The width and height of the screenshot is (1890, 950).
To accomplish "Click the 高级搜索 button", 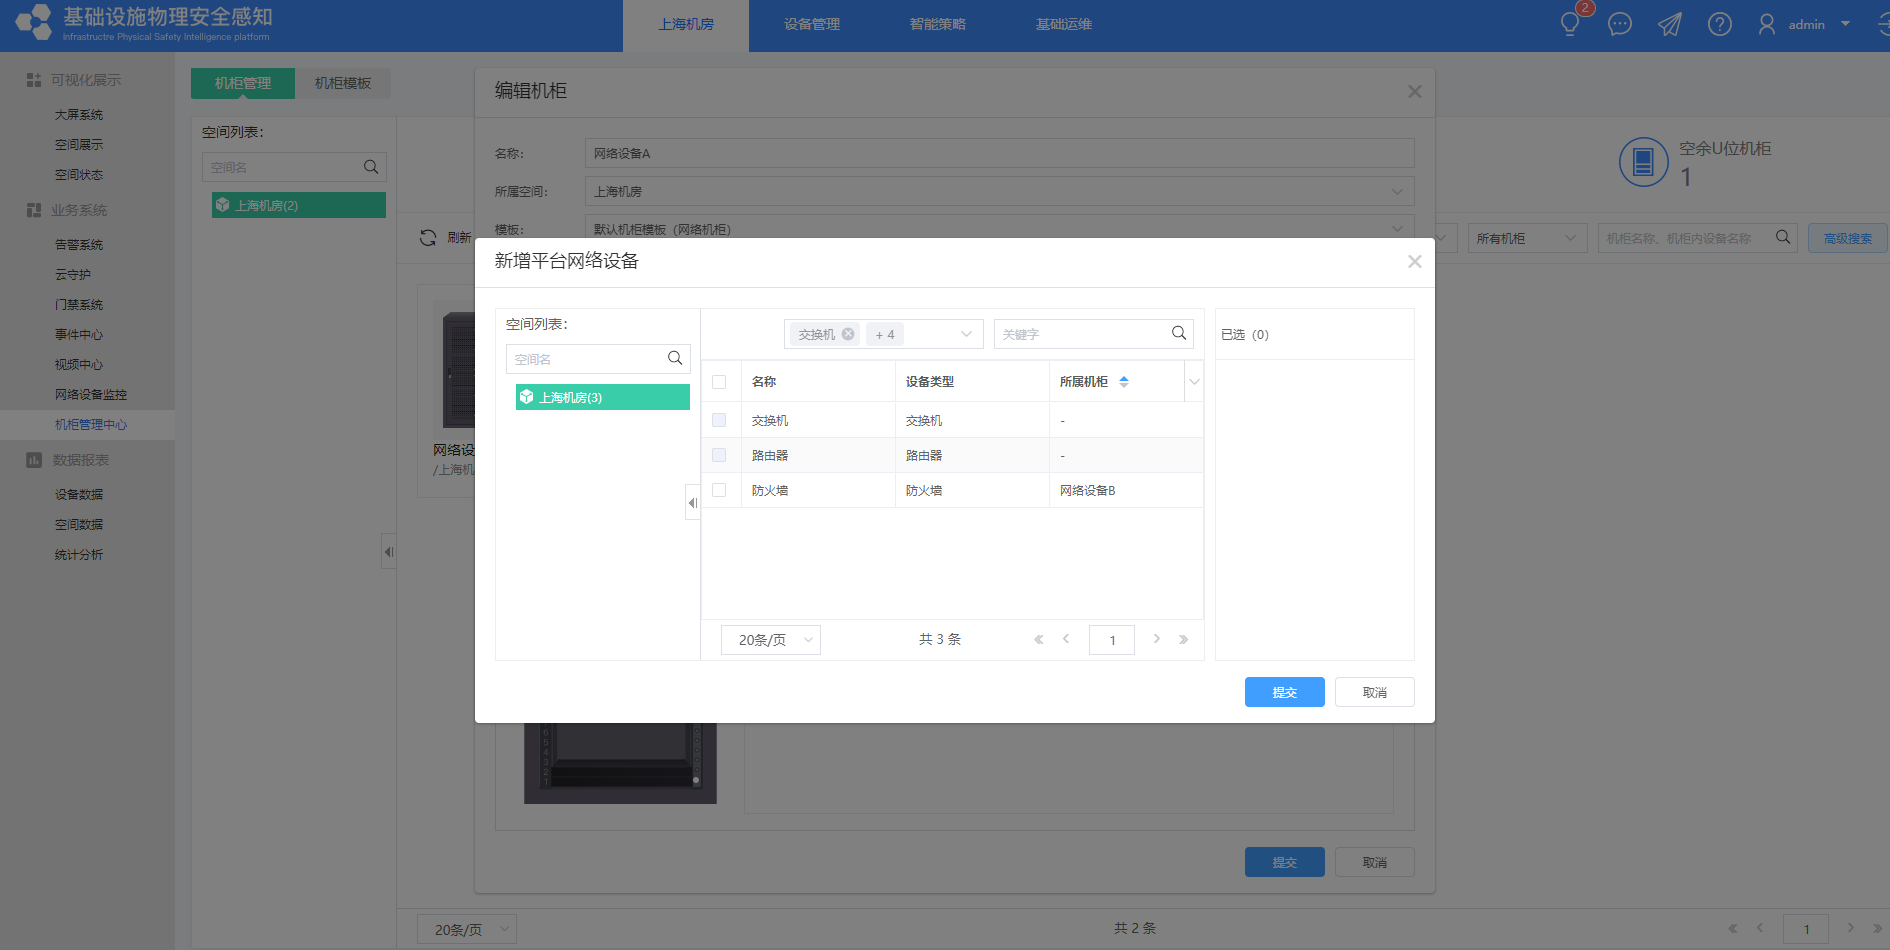I will [1848, 238].
